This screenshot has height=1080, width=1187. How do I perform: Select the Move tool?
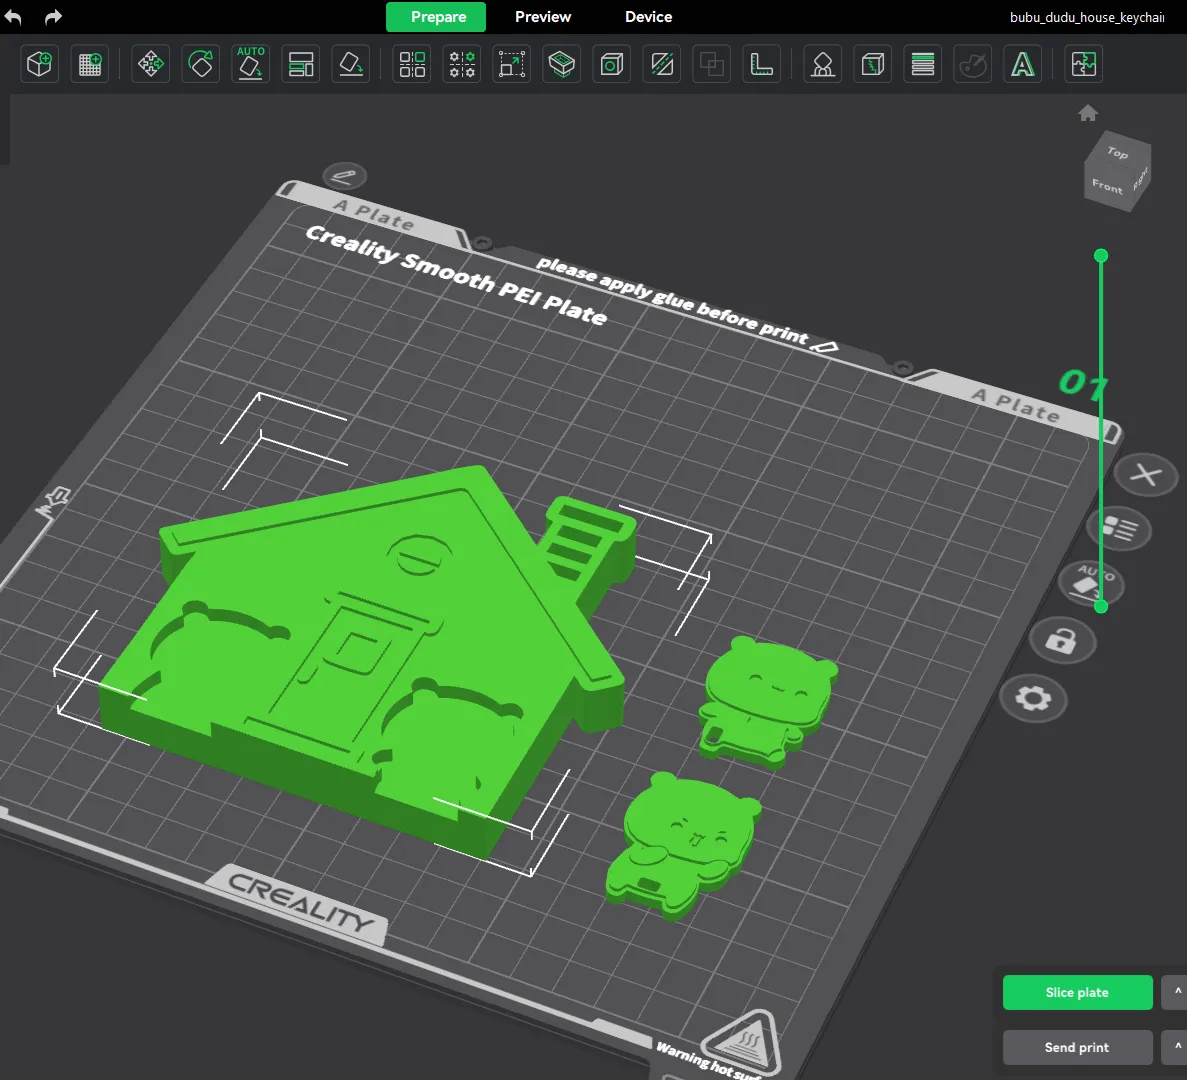(x=150, y=64)
